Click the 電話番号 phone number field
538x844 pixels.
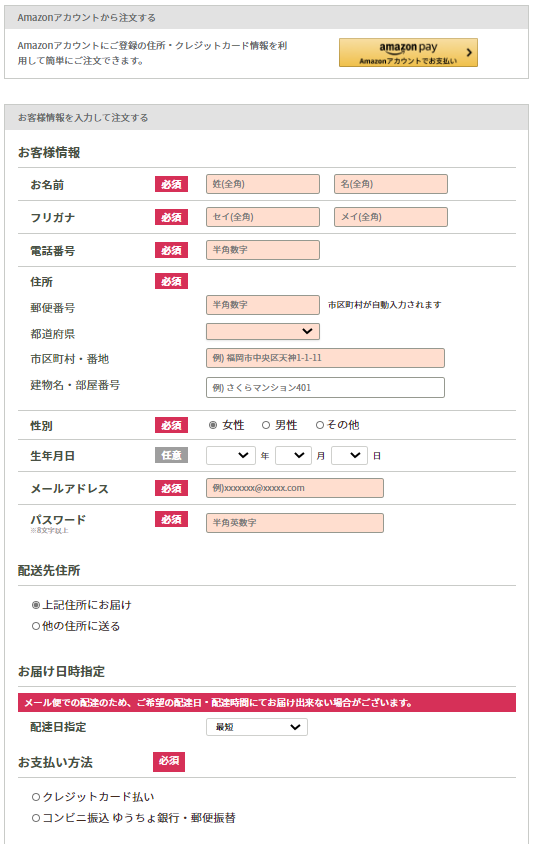point(263,250)
